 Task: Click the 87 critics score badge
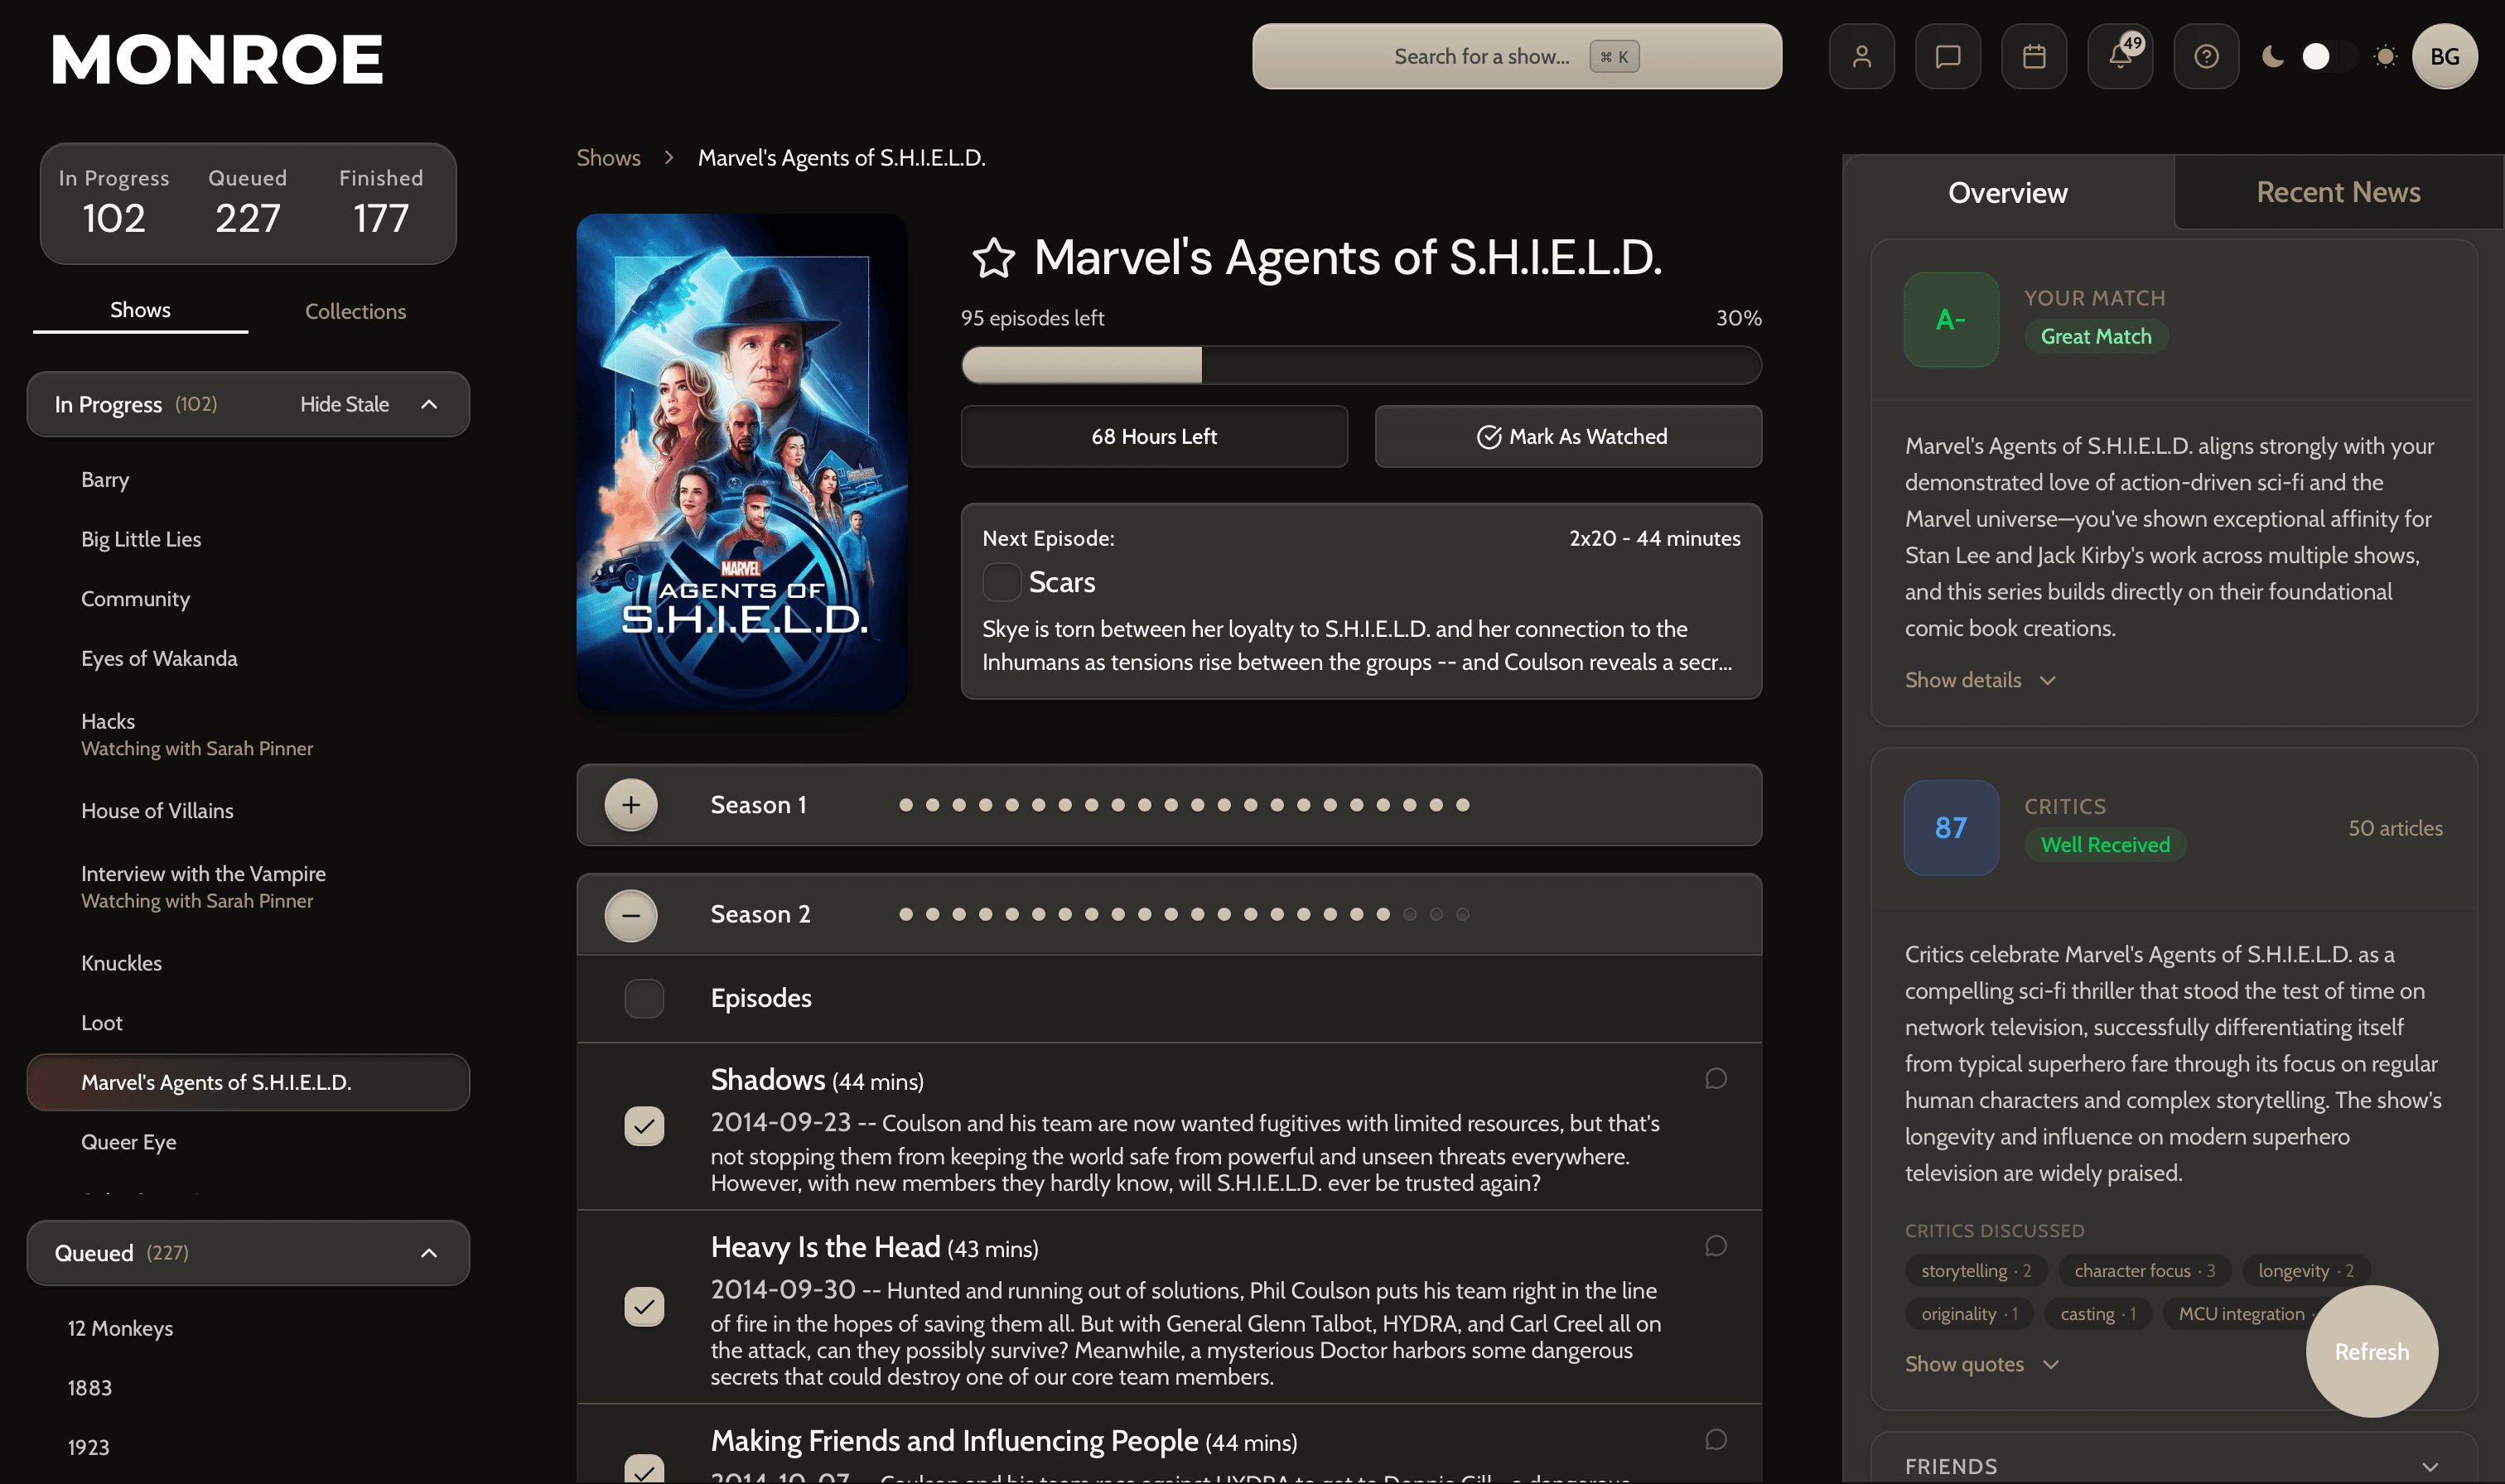(1950, 828)
